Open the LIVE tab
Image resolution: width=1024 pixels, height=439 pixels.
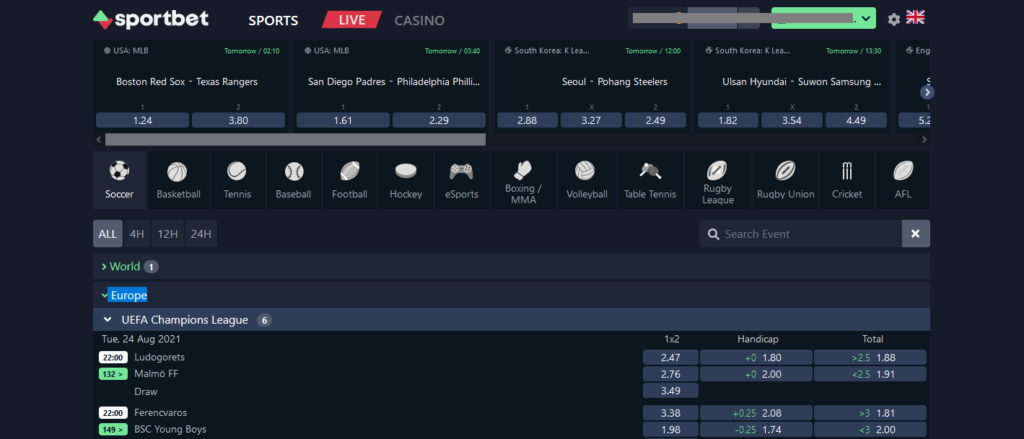pyautogui.click(x=352, y=20)
